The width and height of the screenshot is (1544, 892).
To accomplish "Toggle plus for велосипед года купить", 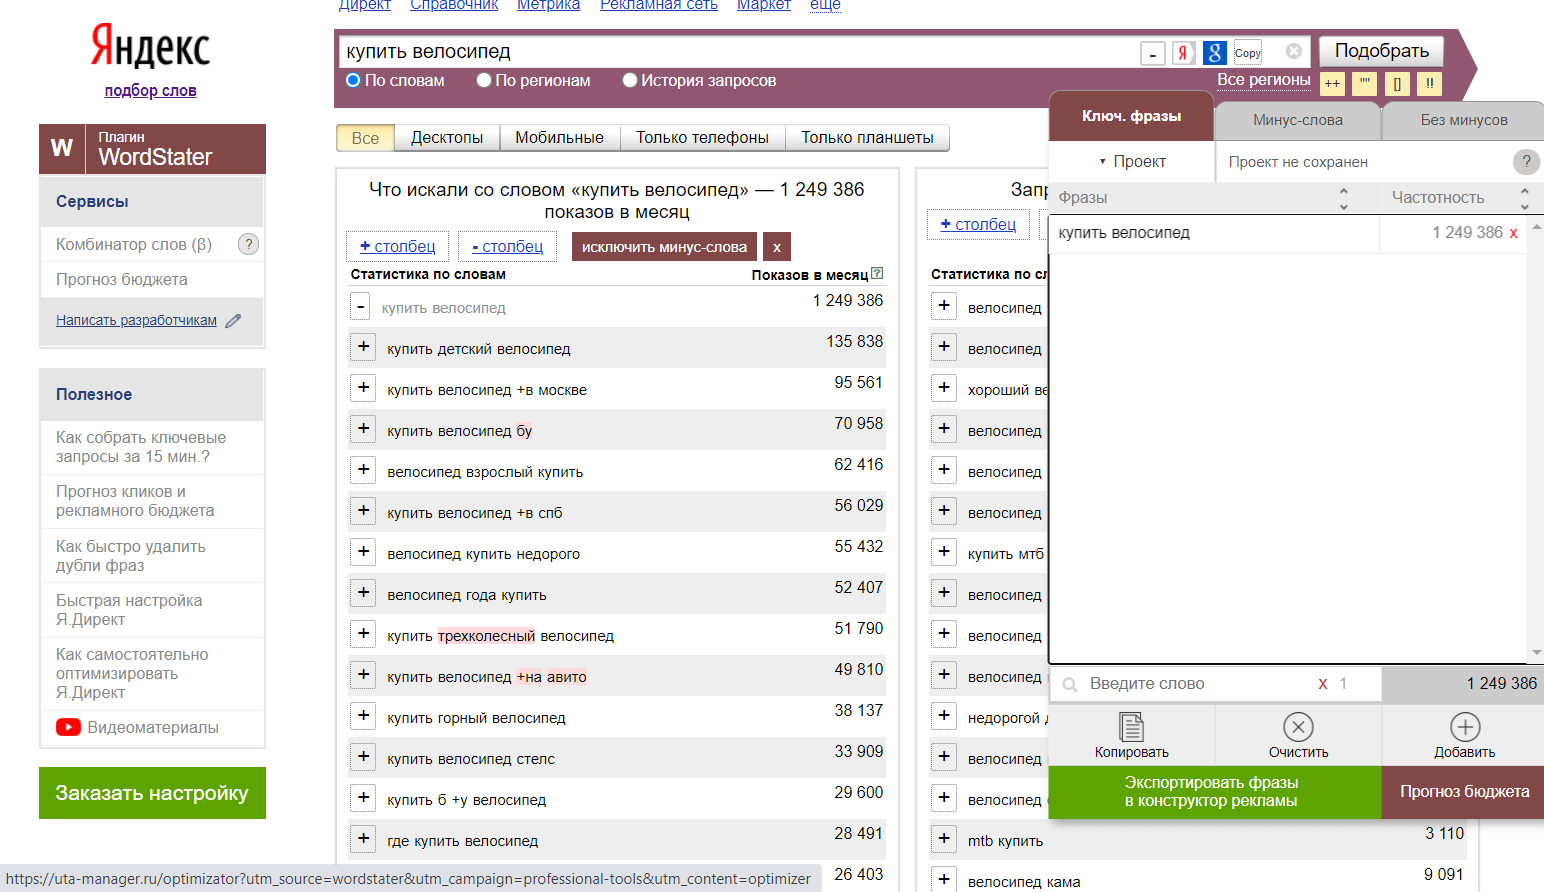I will pyautogui.click(x=363, y=592).
